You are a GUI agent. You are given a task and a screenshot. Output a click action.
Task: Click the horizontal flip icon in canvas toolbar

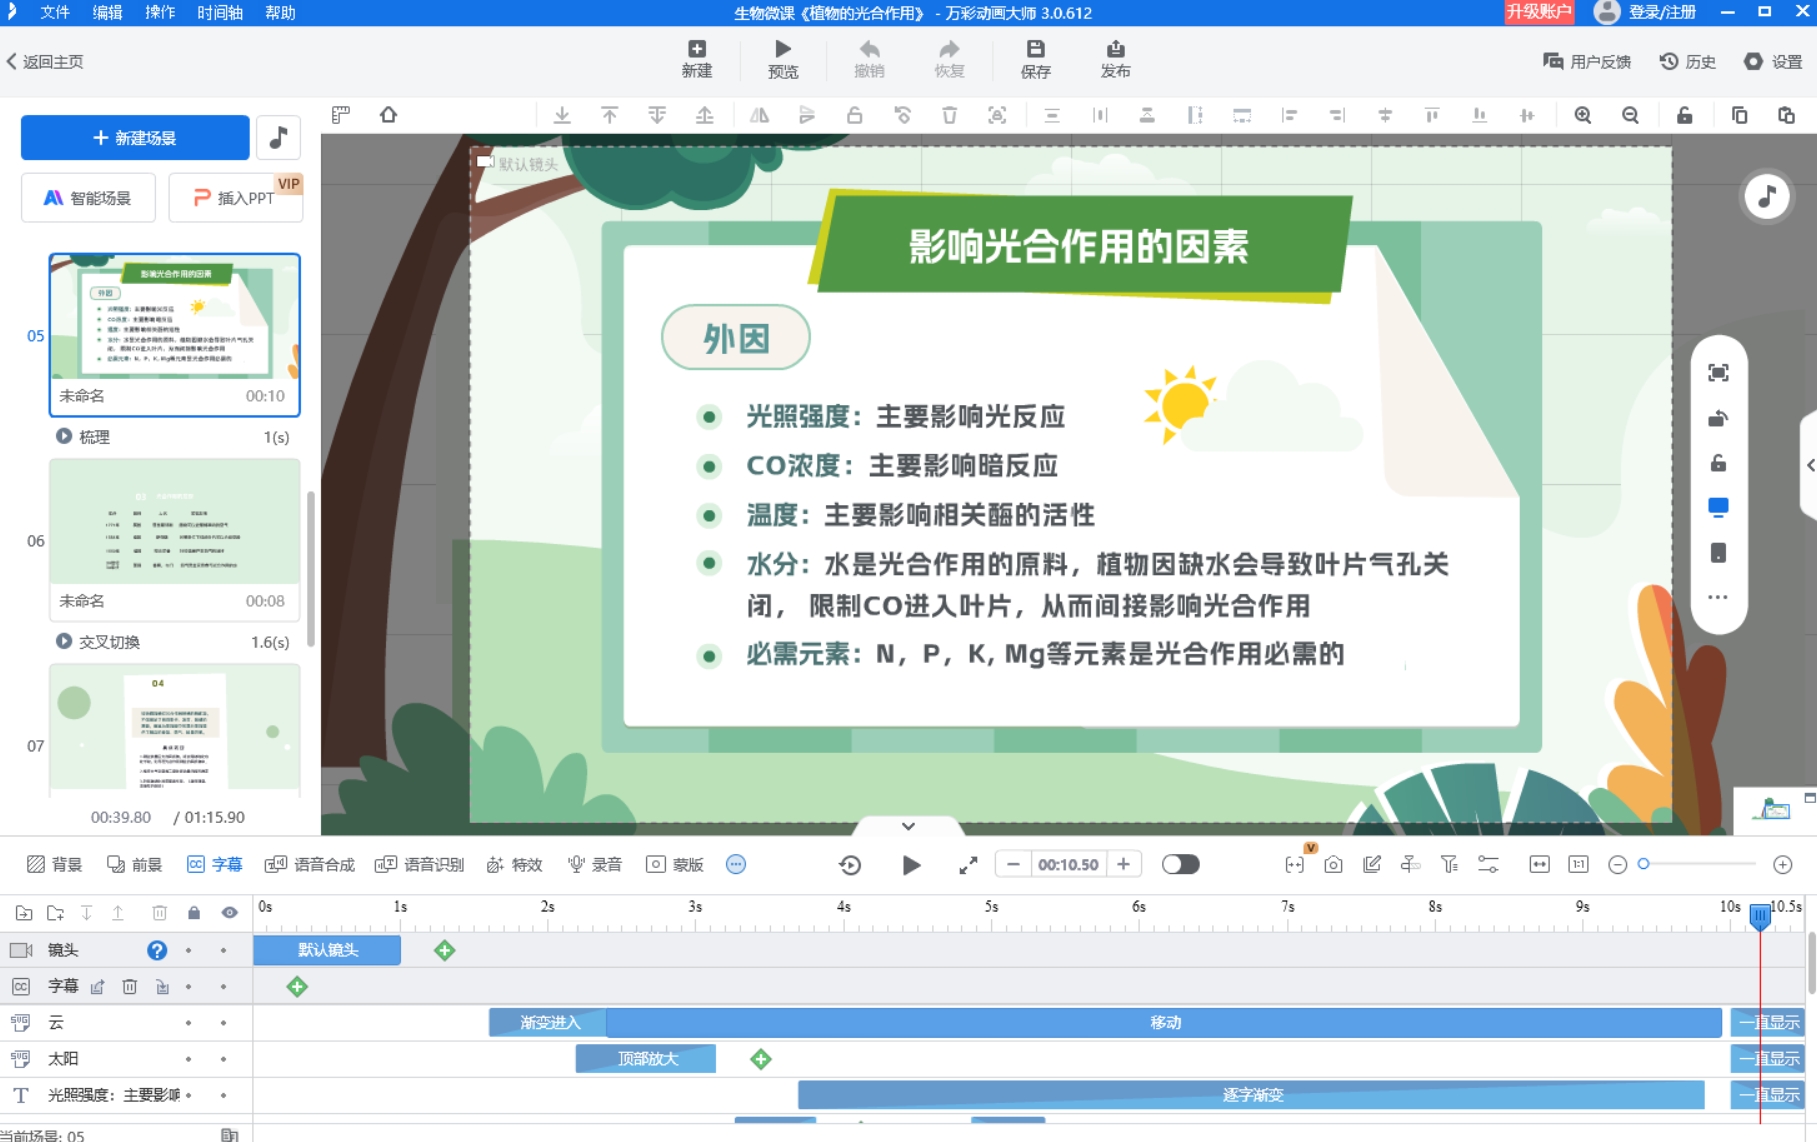point(760,115)
